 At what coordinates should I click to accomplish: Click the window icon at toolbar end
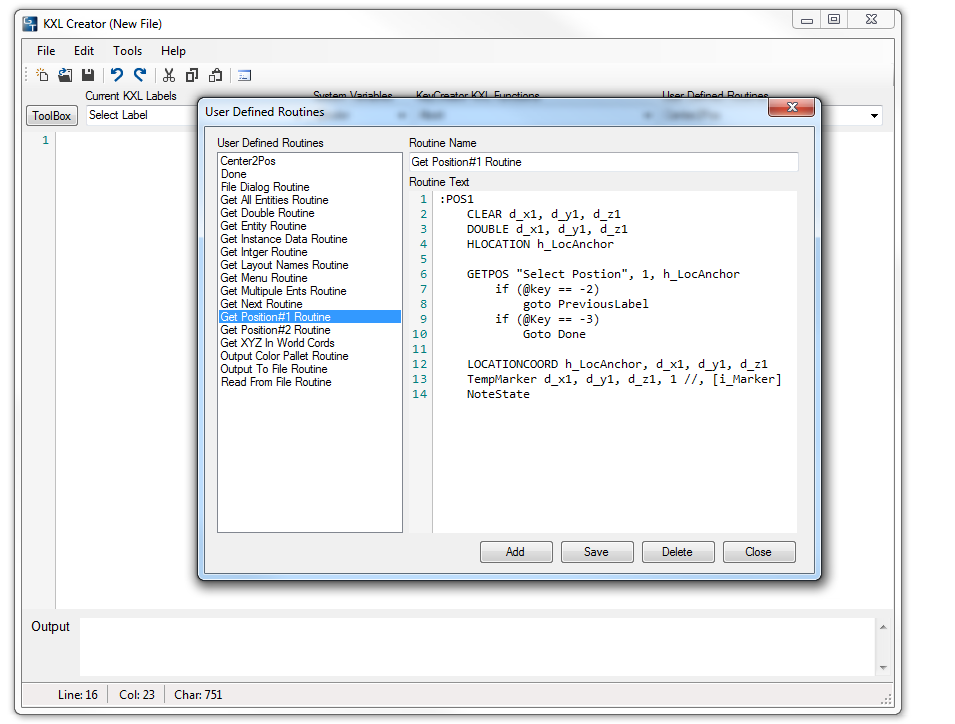244,75
